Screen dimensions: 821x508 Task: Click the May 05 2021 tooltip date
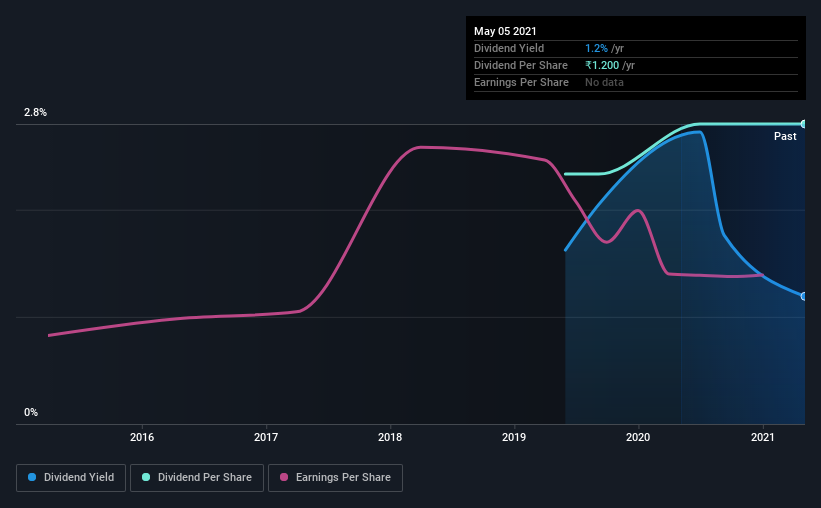tap(505, 31)
